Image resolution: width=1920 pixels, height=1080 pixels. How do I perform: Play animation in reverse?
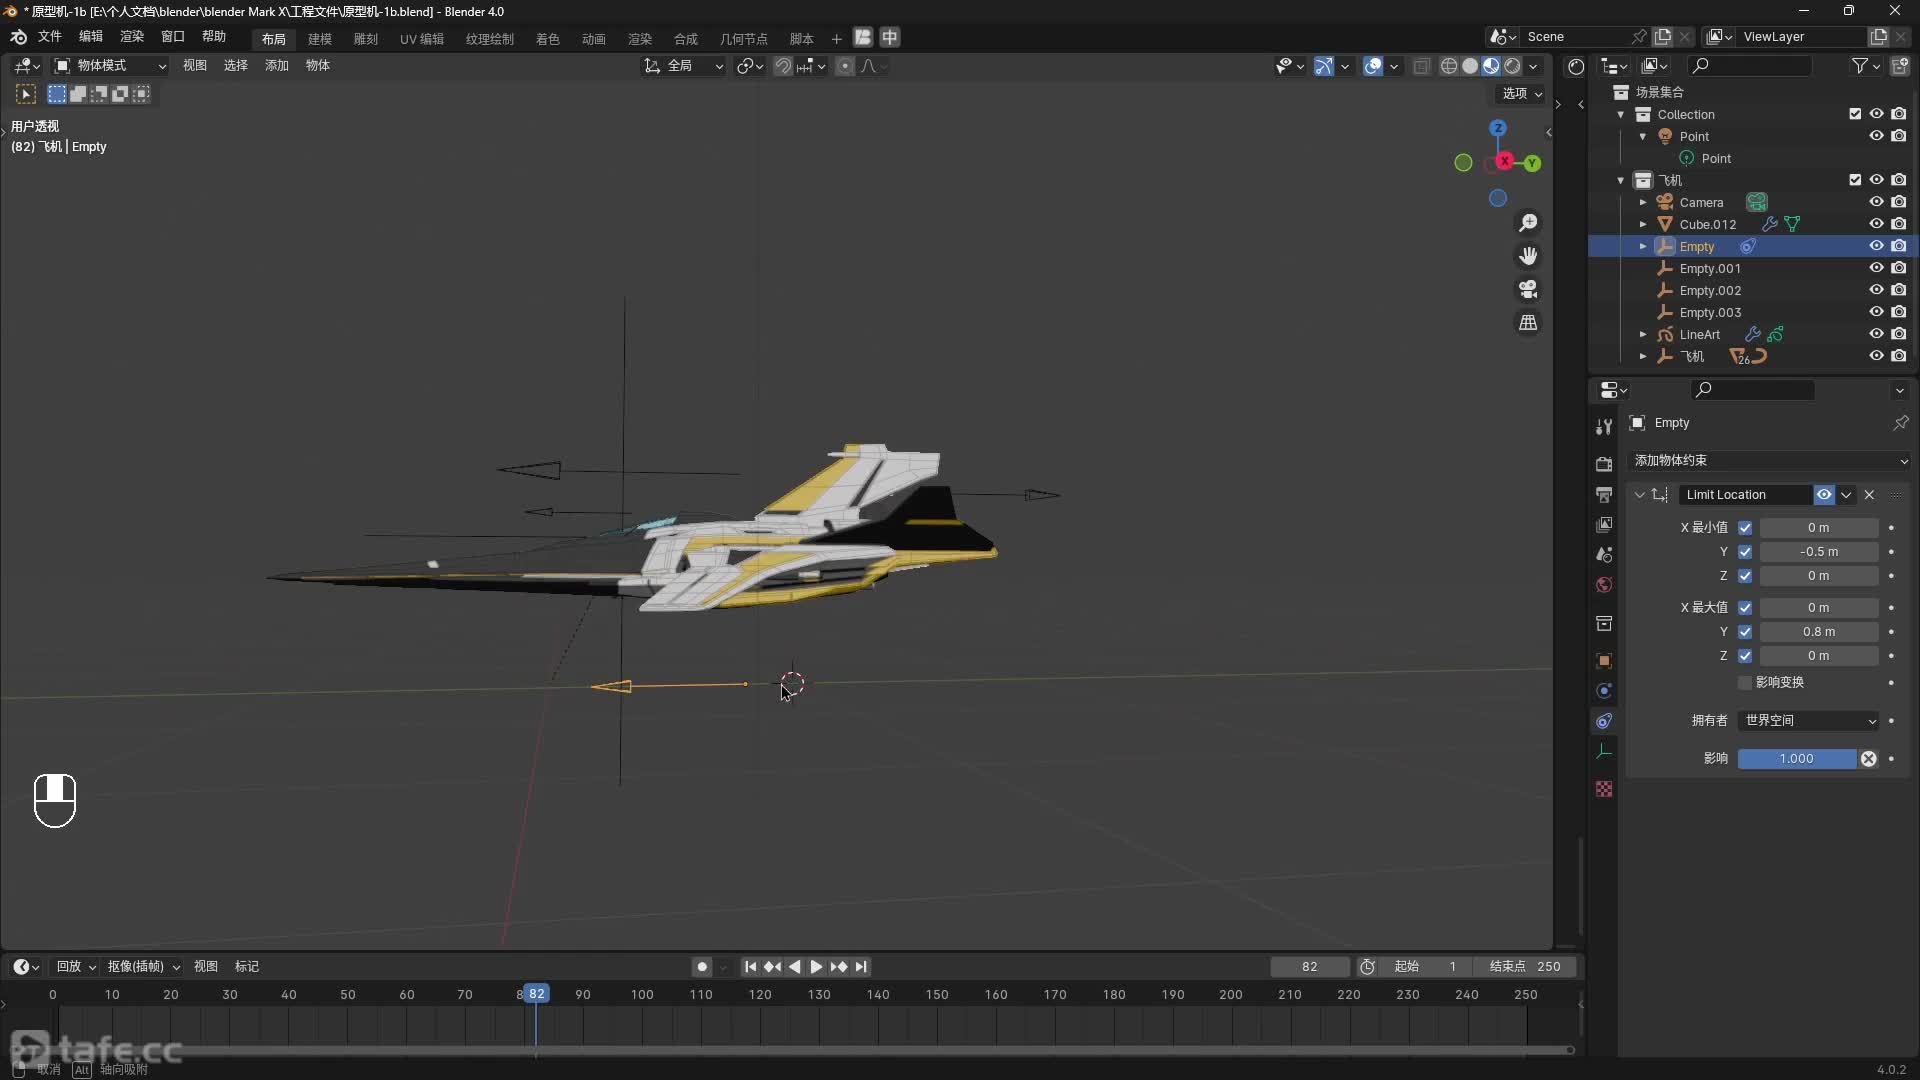coord(795,967)
